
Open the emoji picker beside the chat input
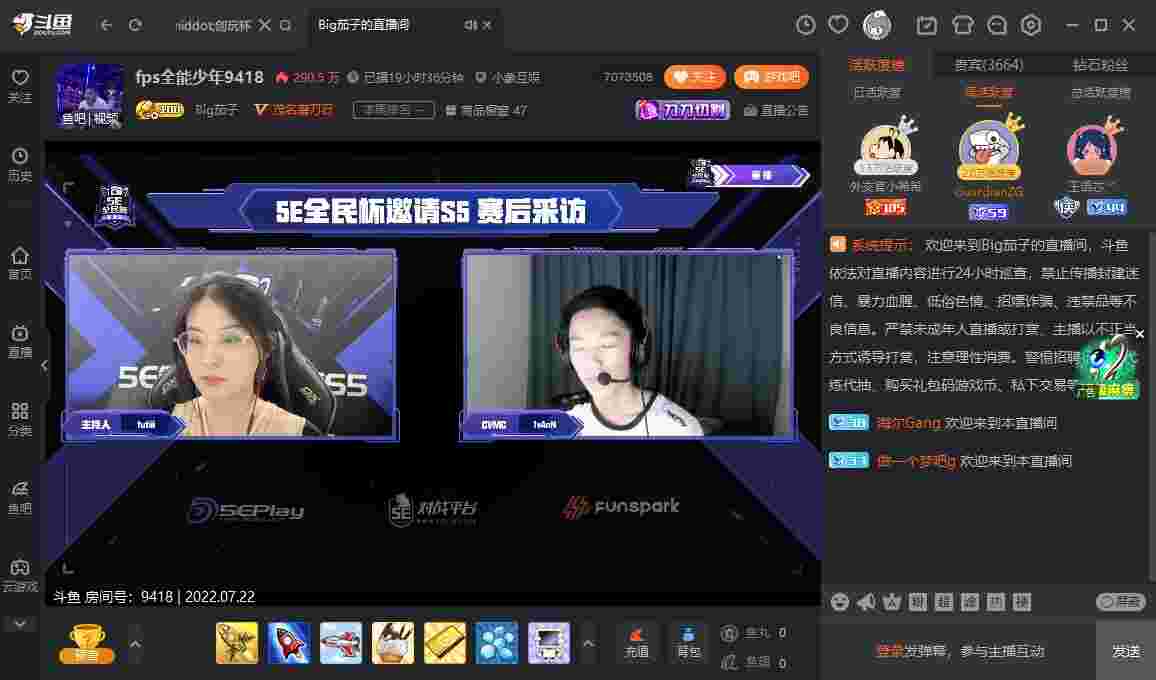pyautogui.click(x=840, y=601)
